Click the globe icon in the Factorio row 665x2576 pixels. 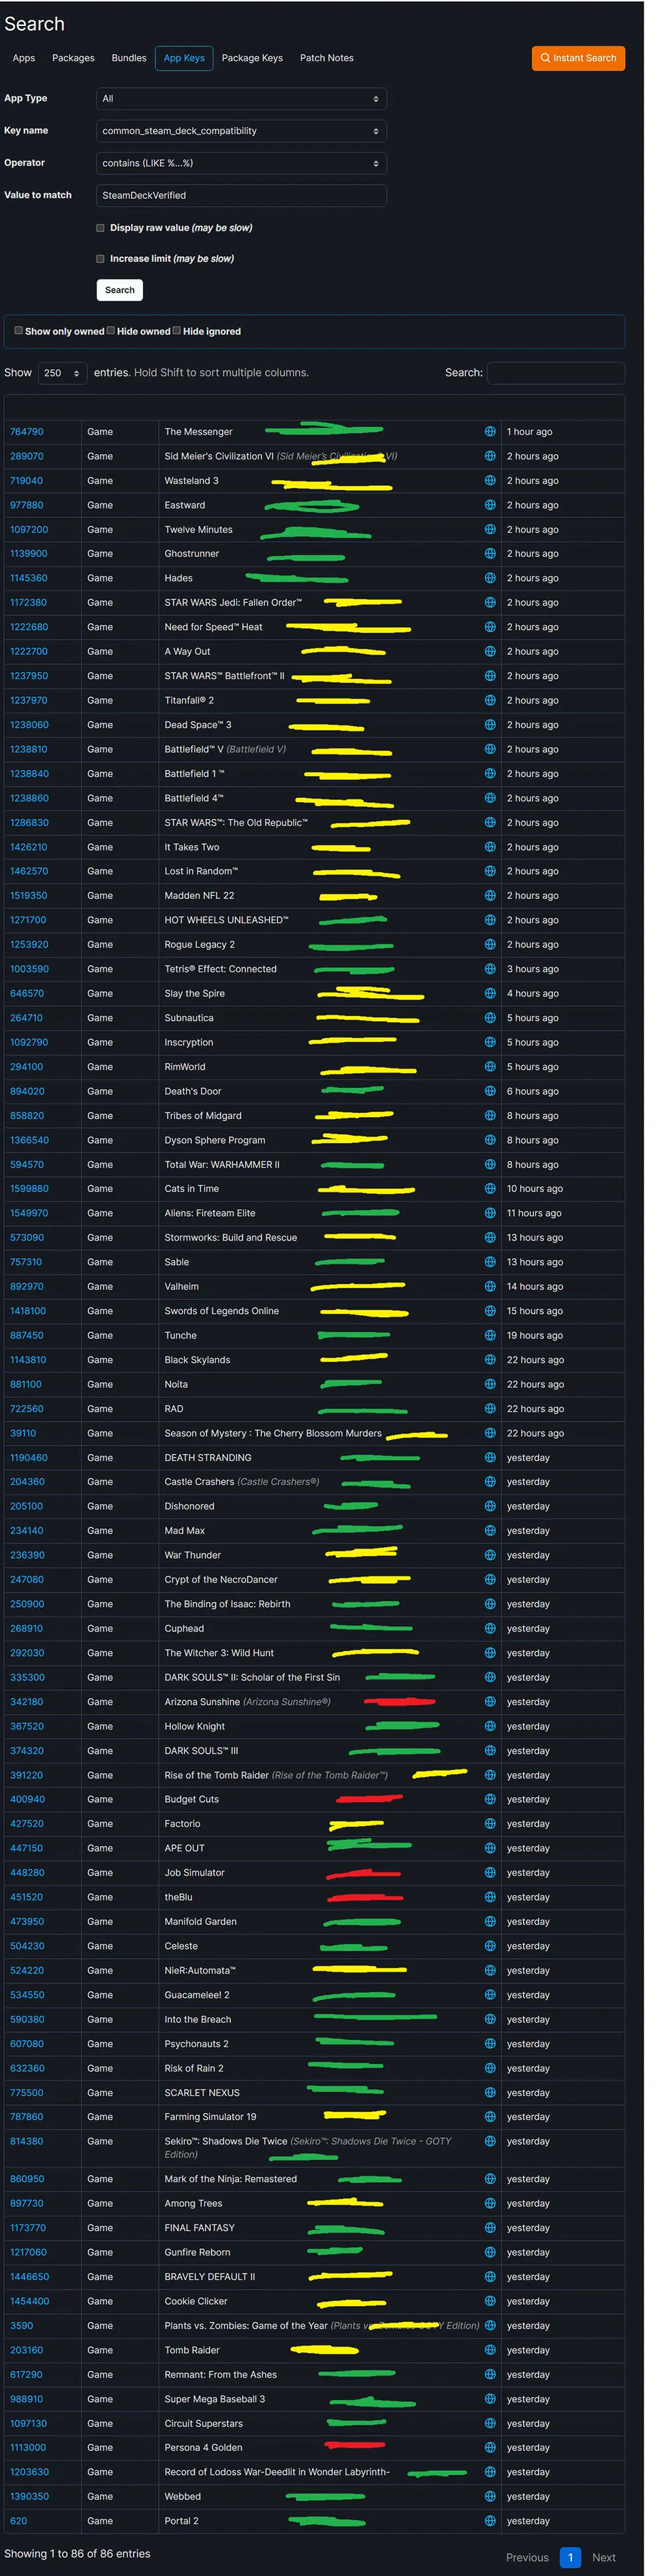click(490, 1823)
